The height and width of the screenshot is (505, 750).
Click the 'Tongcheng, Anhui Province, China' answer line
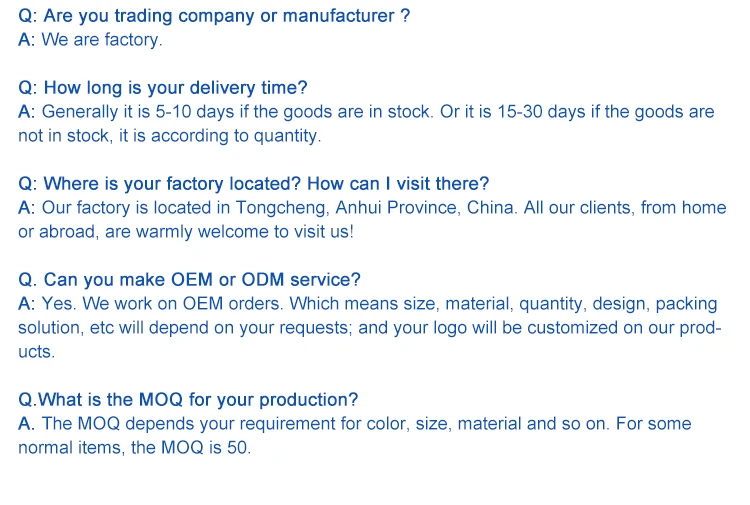click(x=372, y=208)
